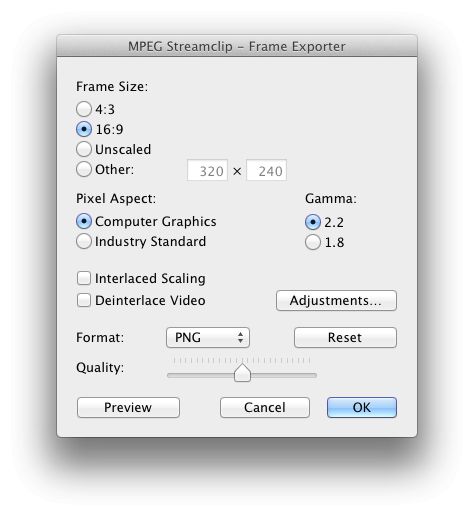The height and width of the screenshot is (516, 474).
Task: Open the PNG format dropdown
Action: click(208, 338)
